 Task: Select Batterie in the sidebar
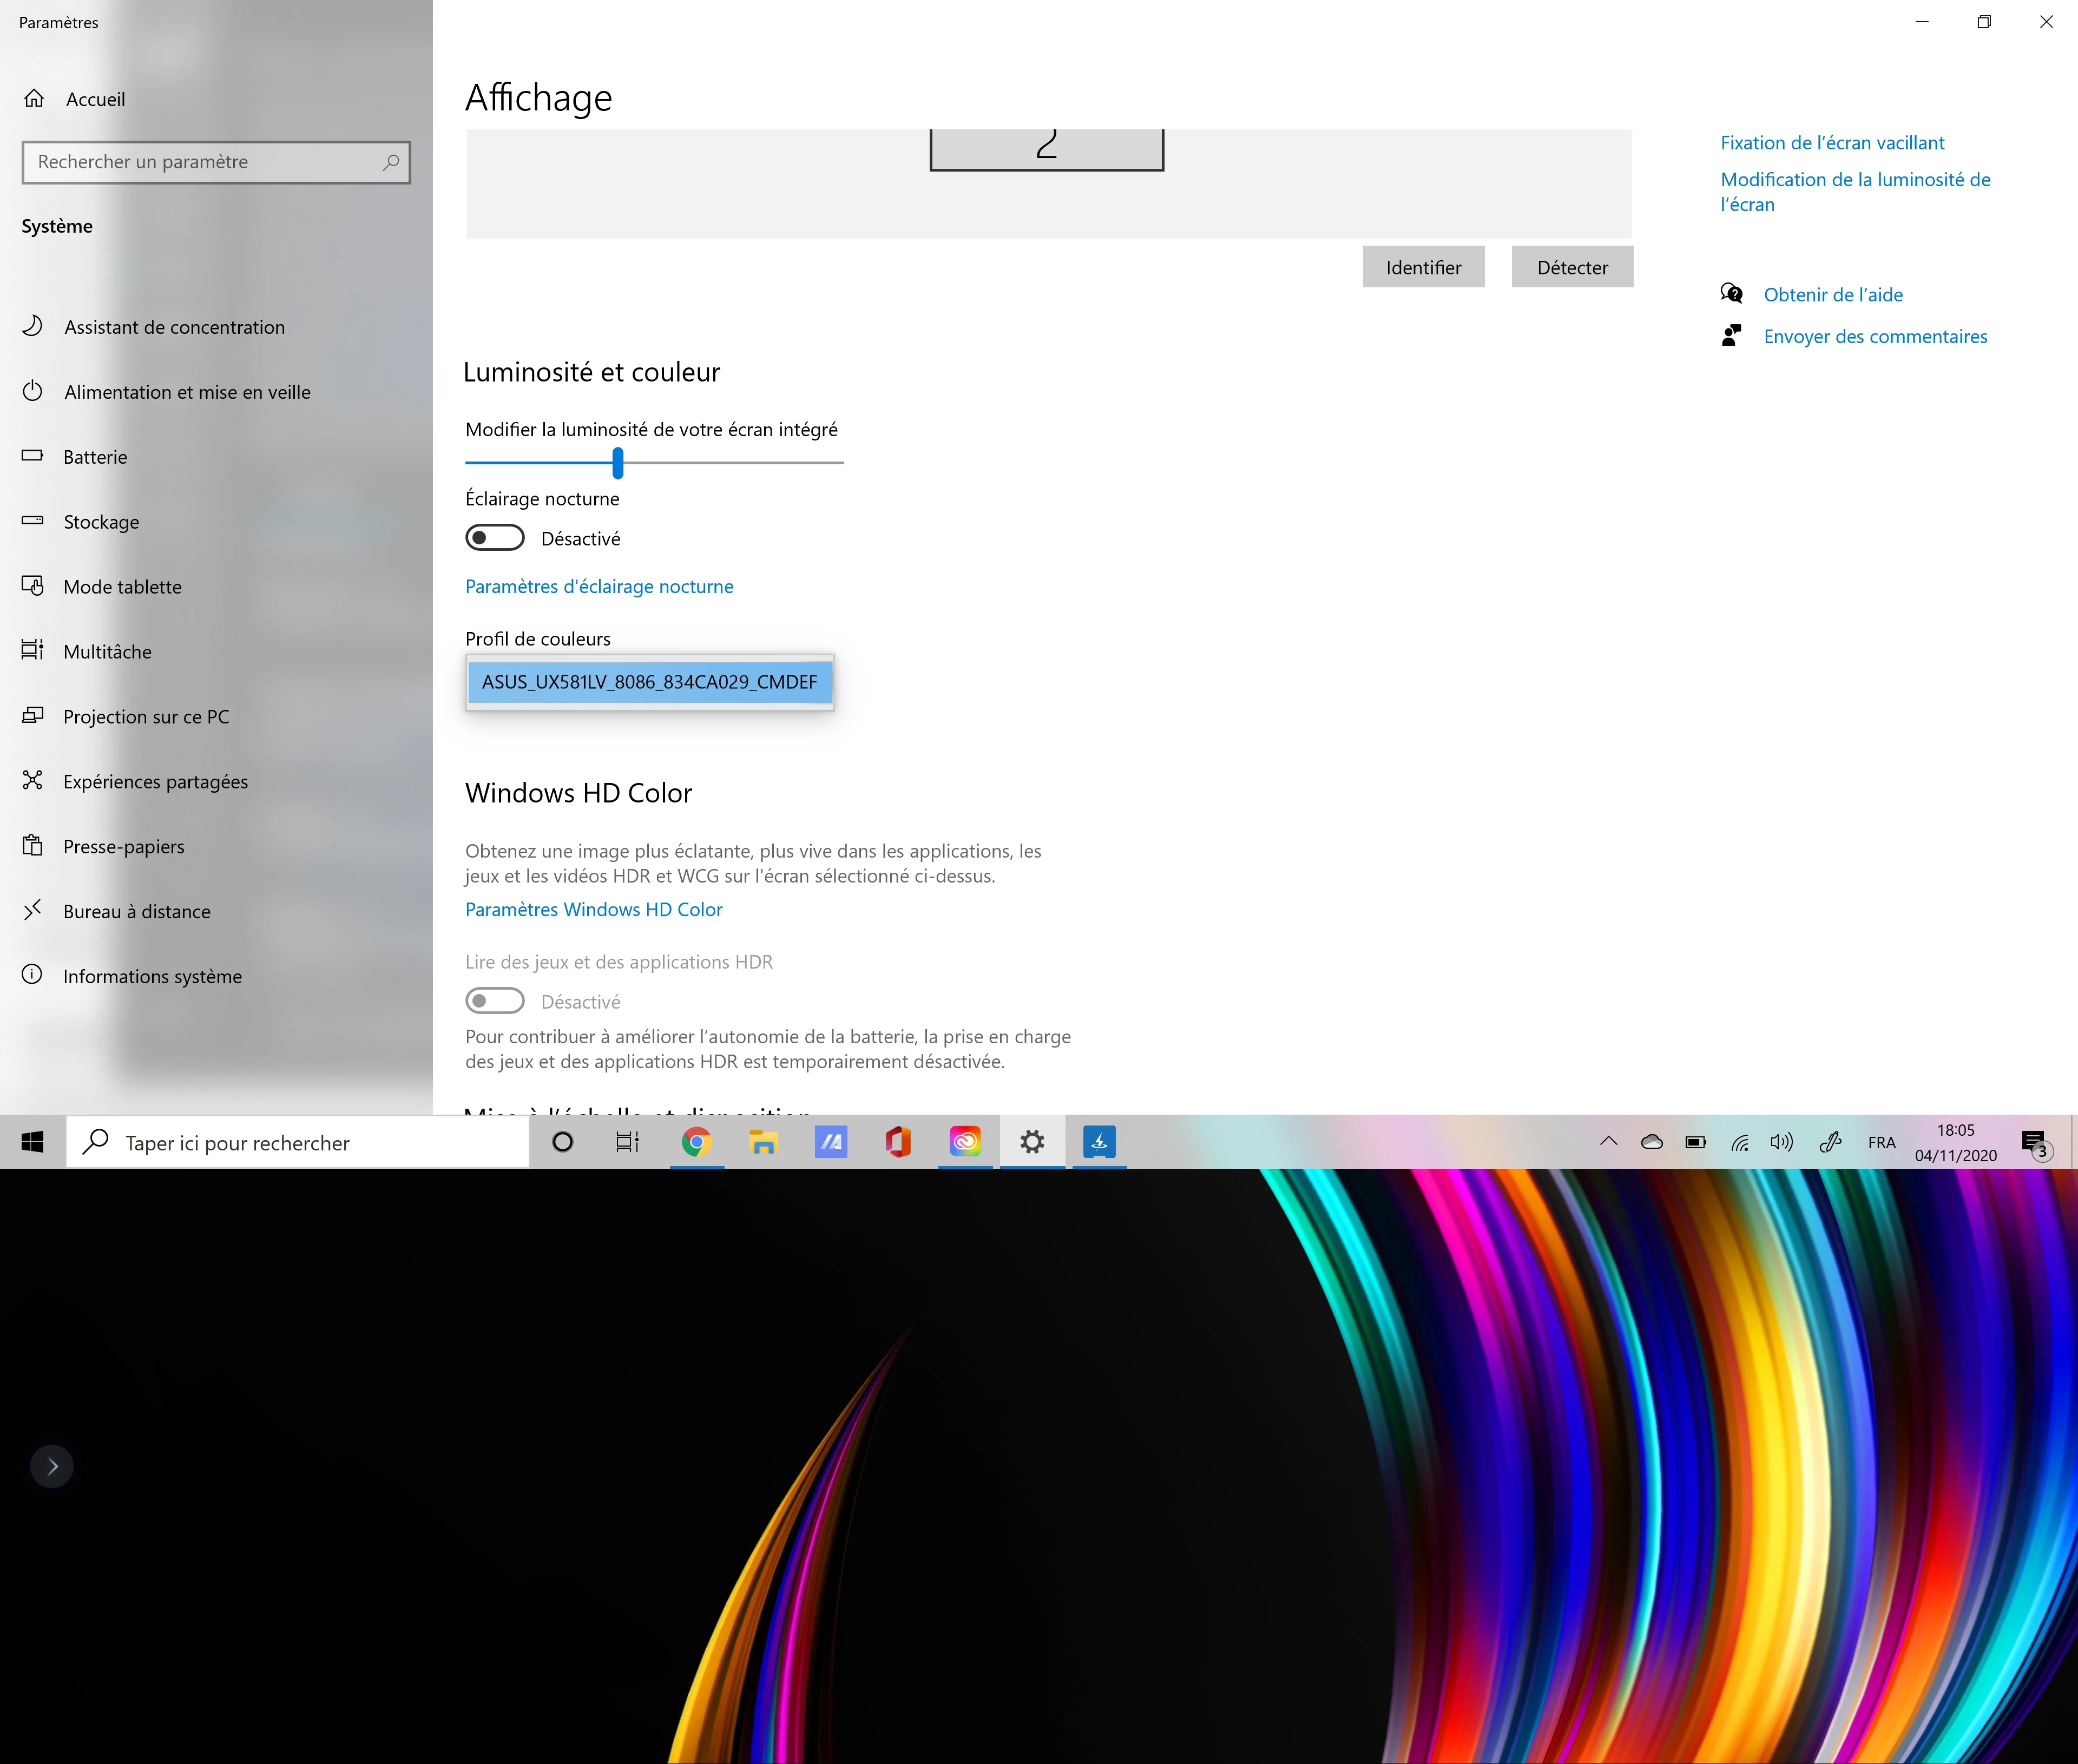95,457
